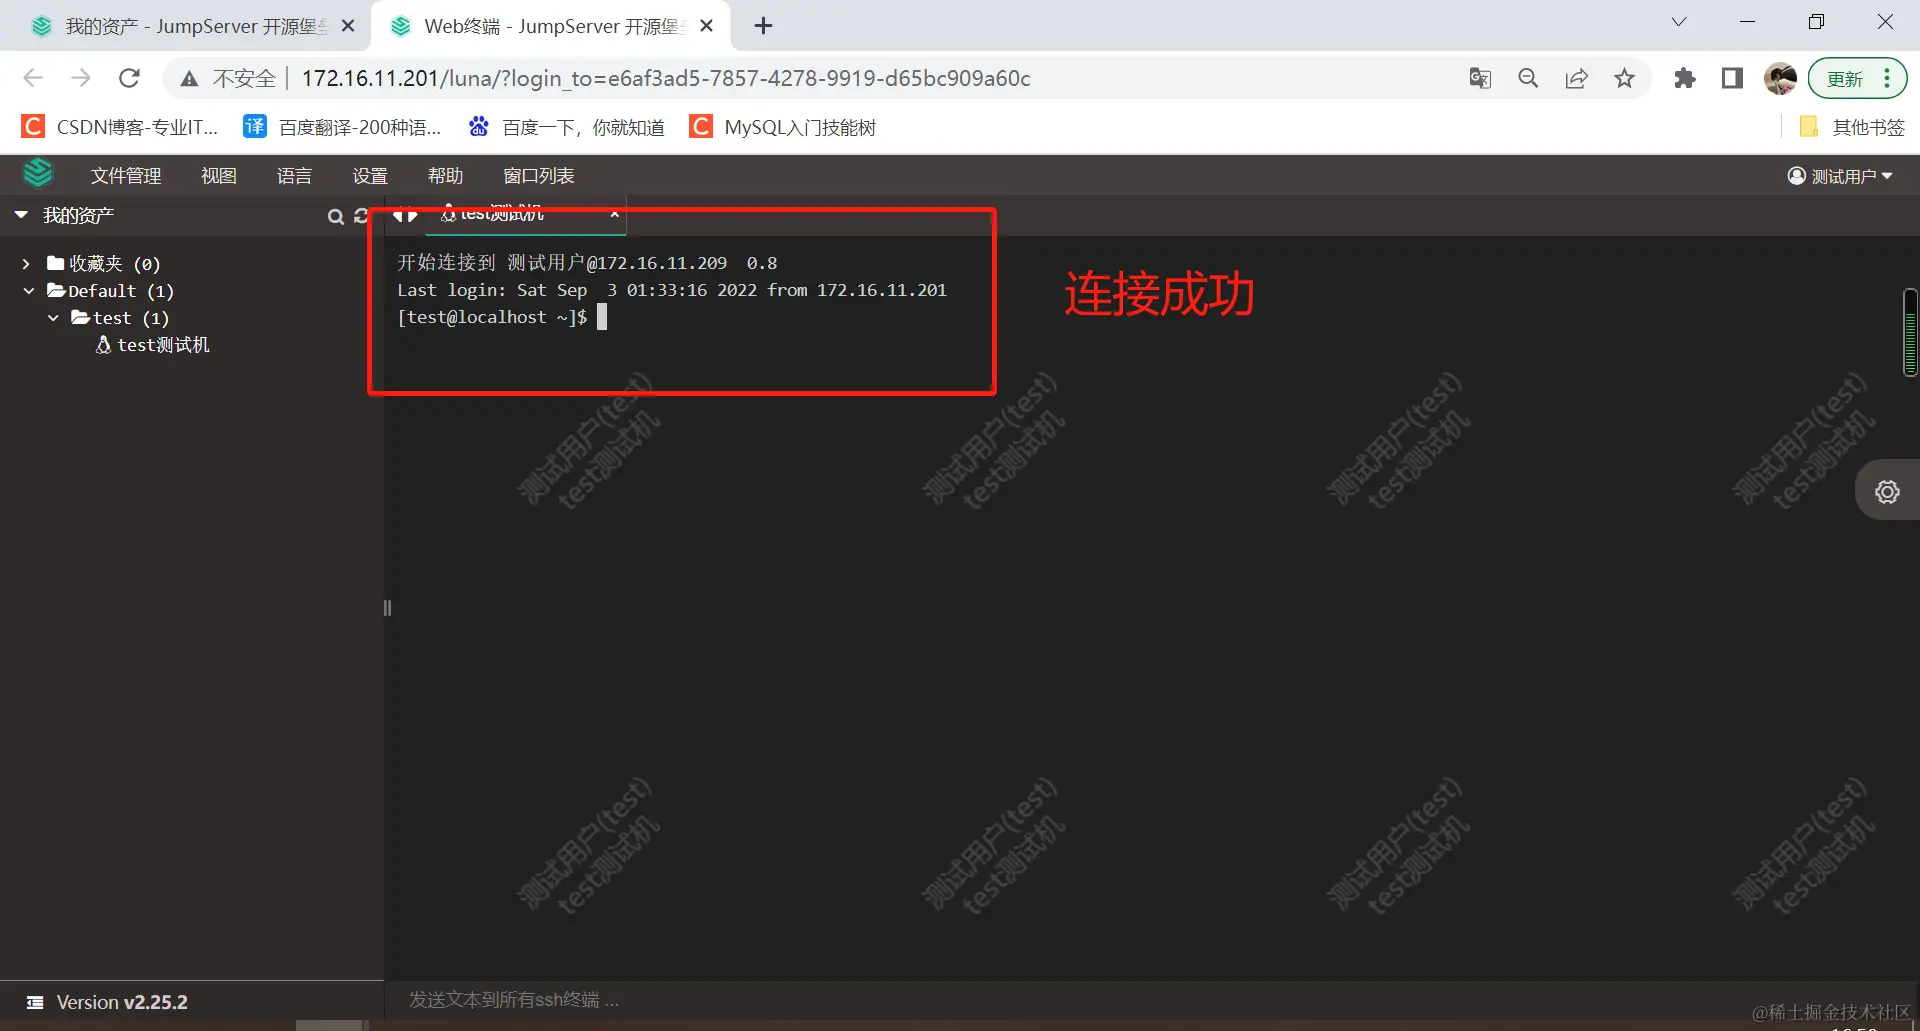The height and width of the screenshot is (1031, 1920).
Task: Click the 更新 browser update button
Action: pos(1845,78)
